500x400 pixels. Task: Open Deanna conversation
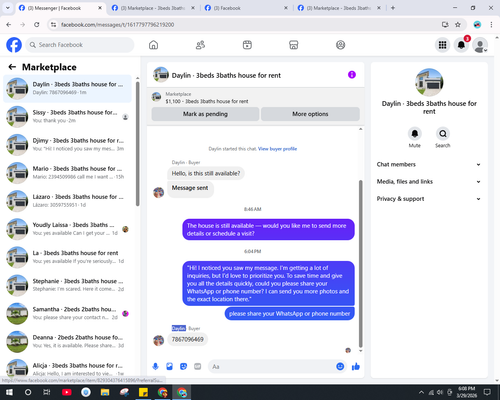click(x=67, y=341)
